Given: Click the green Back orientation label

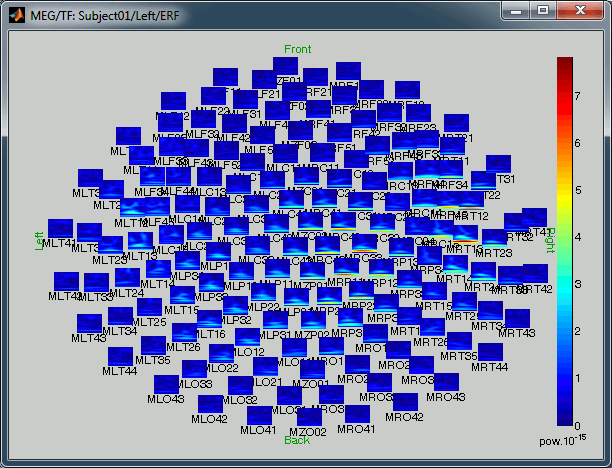Looking at the screenshot, I should point(297,440).
